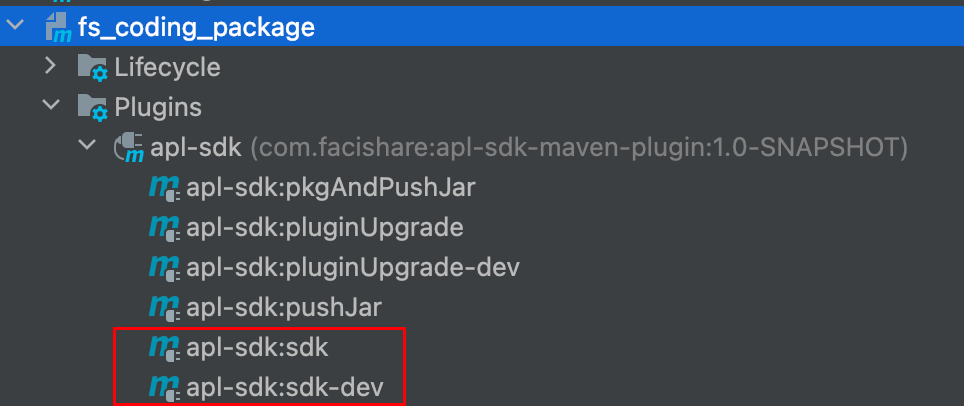
Task: Click the apl-sdk:sdk goal icon
Action: pos(164,347)
